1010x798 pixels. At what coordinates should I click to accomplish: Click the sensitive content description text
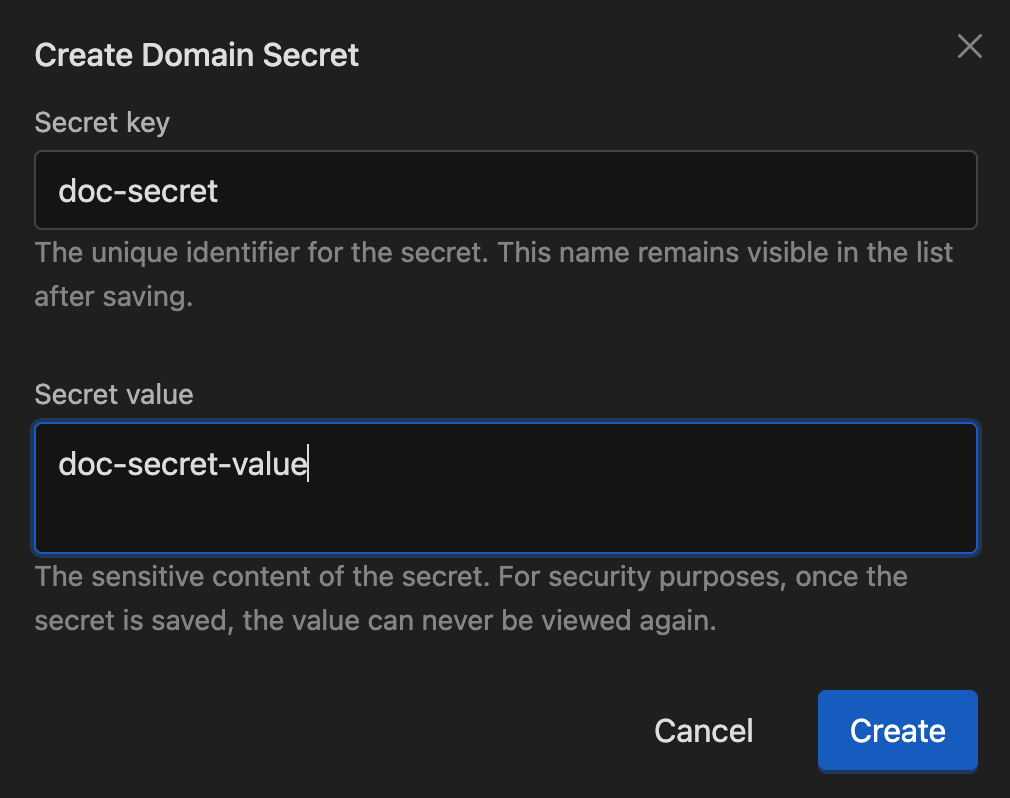click(x=471, y=597)
